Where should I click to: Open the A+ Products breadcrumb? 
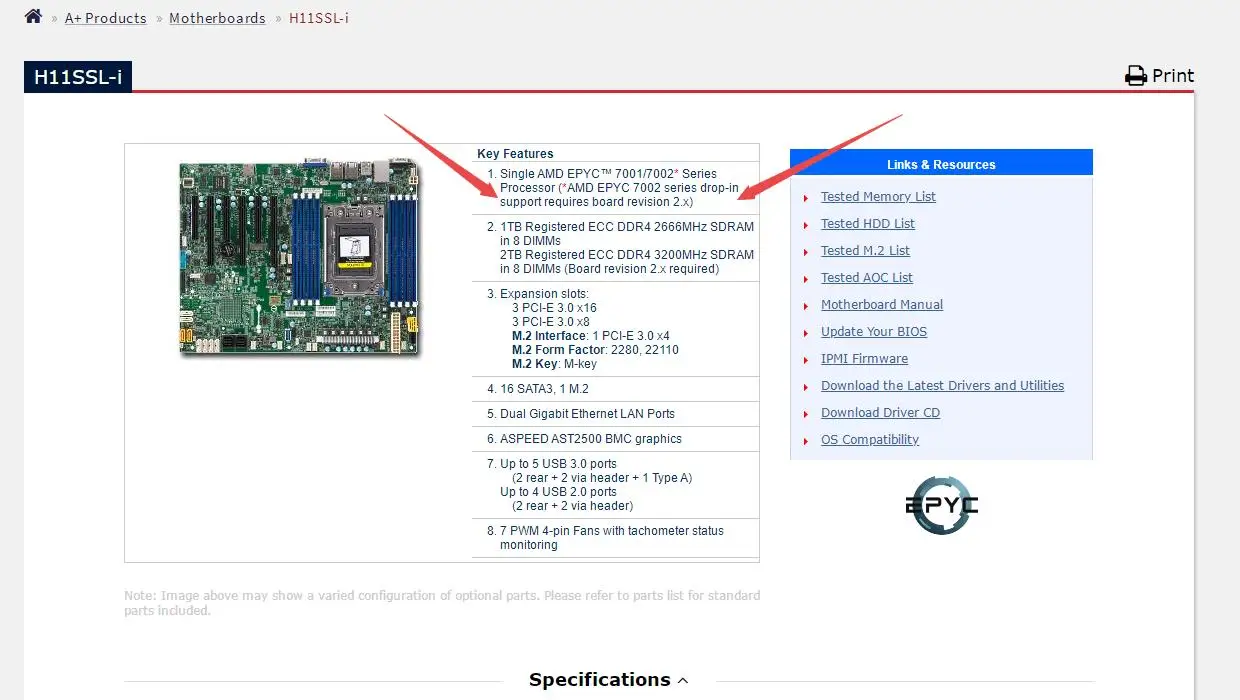(x=105, y=18)
